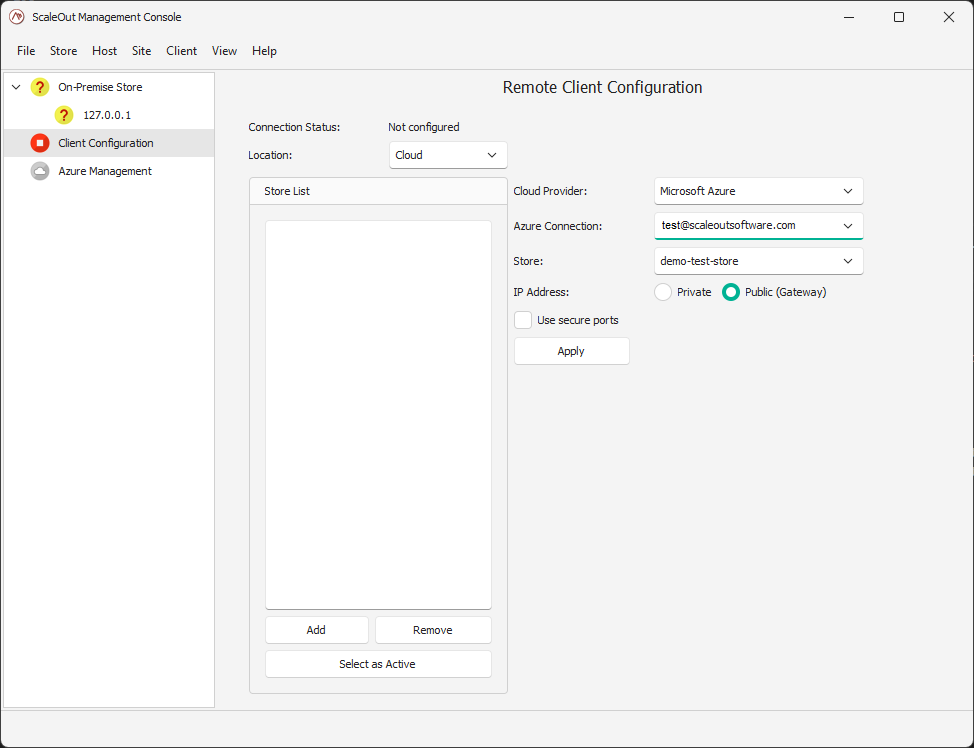Select Client Configuration in the sidebar

click(109, 143)
